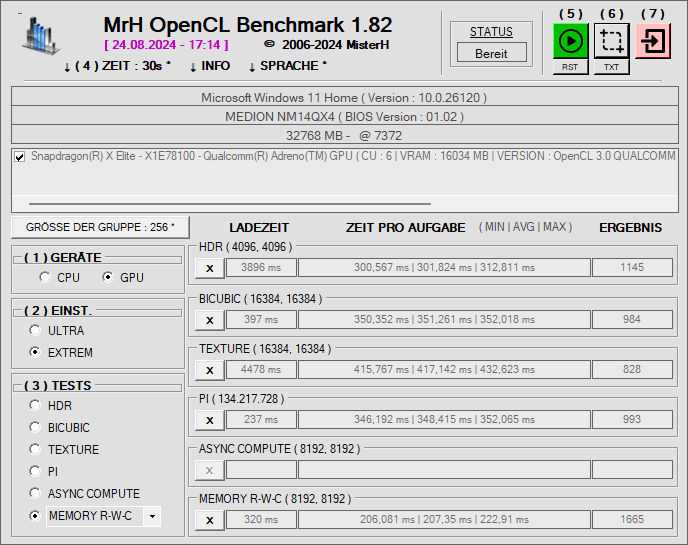This screenshot has width=688, height=545.
Task: Click the PI load time 237 ms
Action: point(261,420)
